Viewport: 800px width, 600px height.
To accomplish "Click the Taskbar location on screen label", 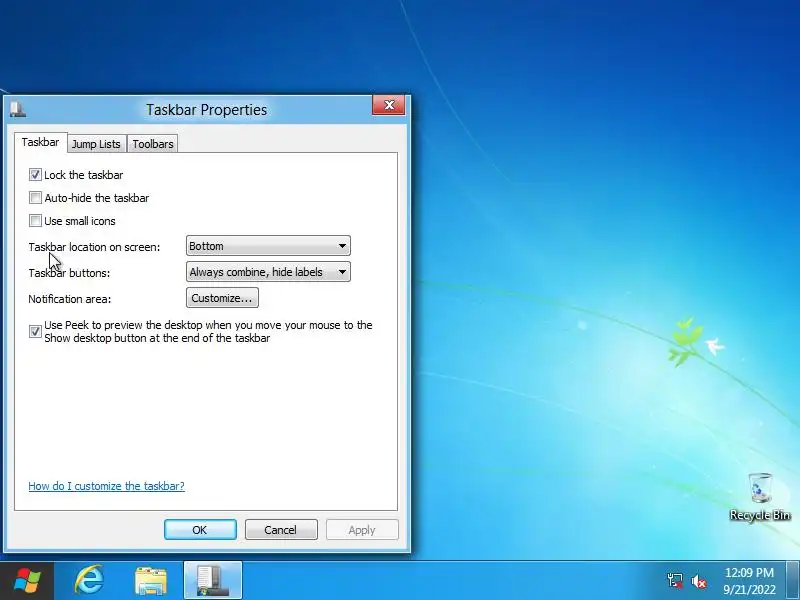I will click(x=94, y=247).
